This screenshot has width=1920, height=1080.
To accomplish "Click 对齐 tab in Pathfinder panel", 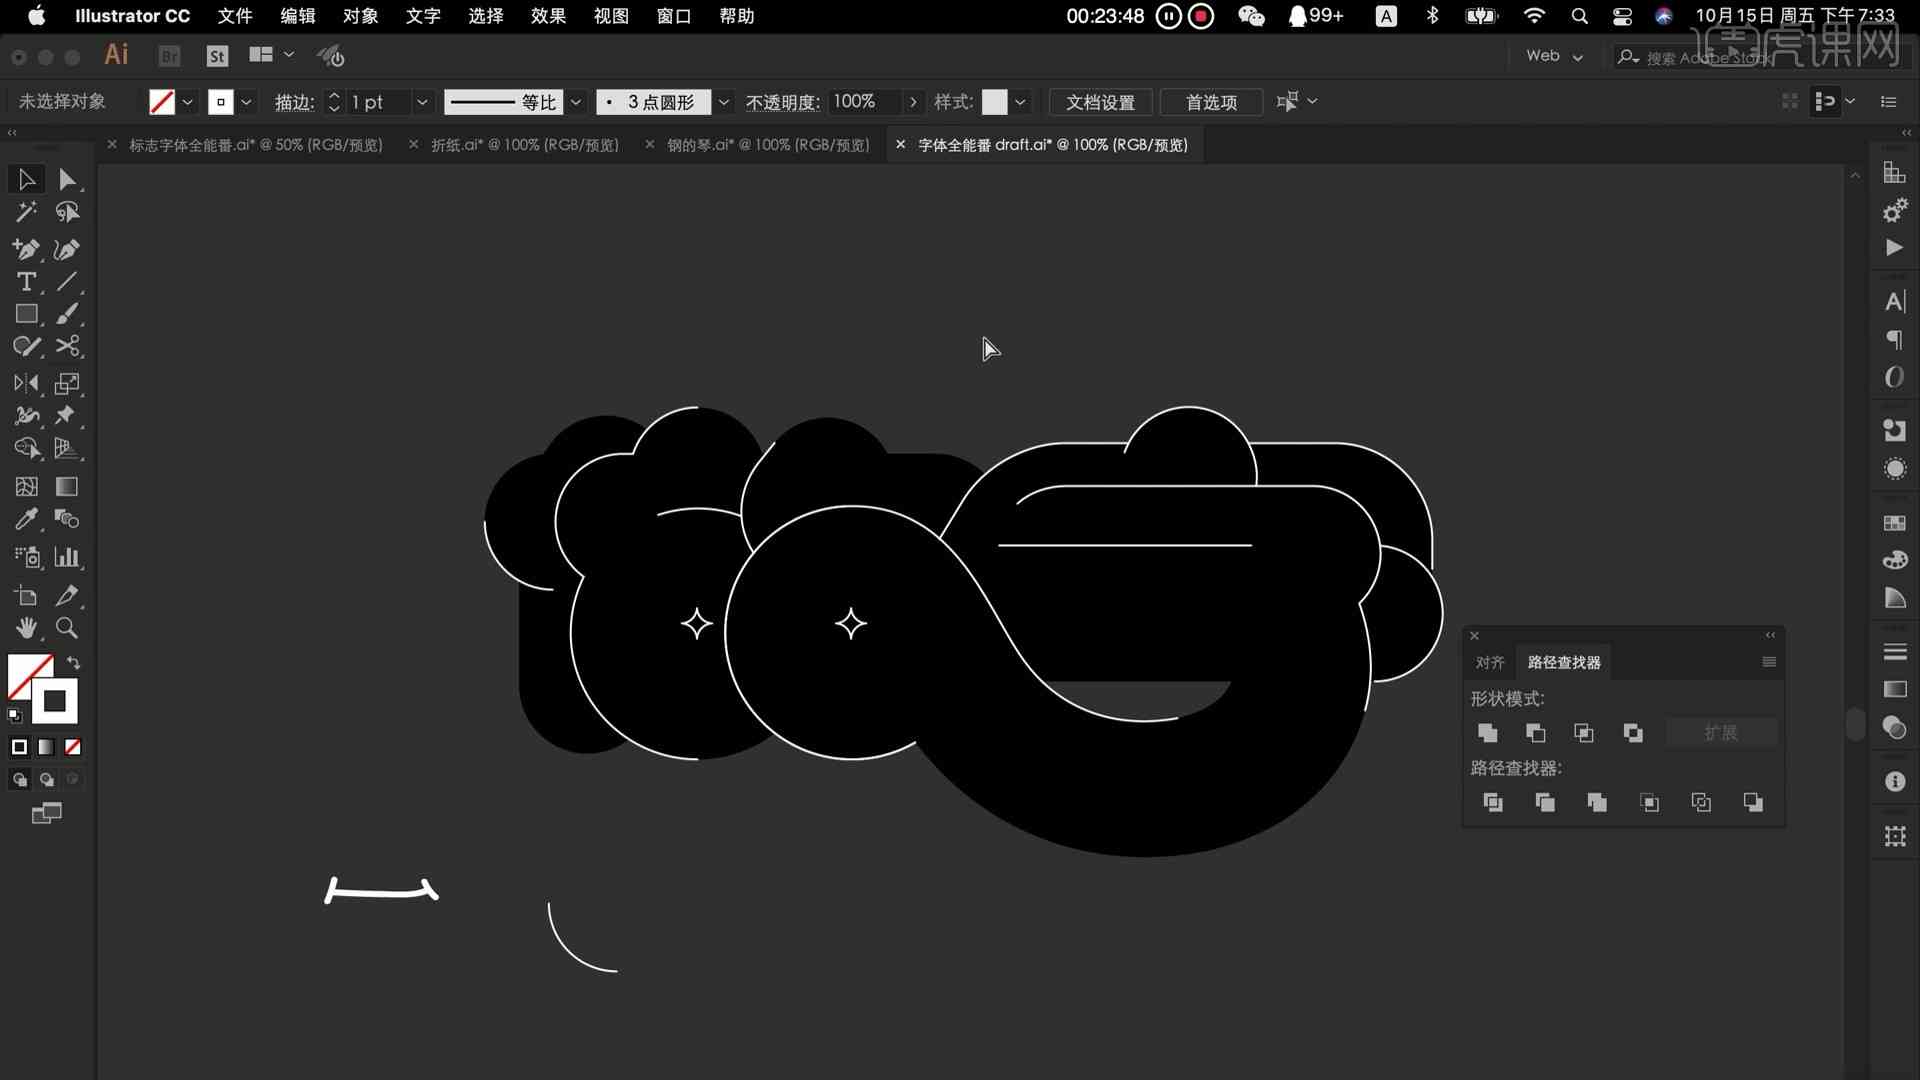I will tap(1489, 661).
